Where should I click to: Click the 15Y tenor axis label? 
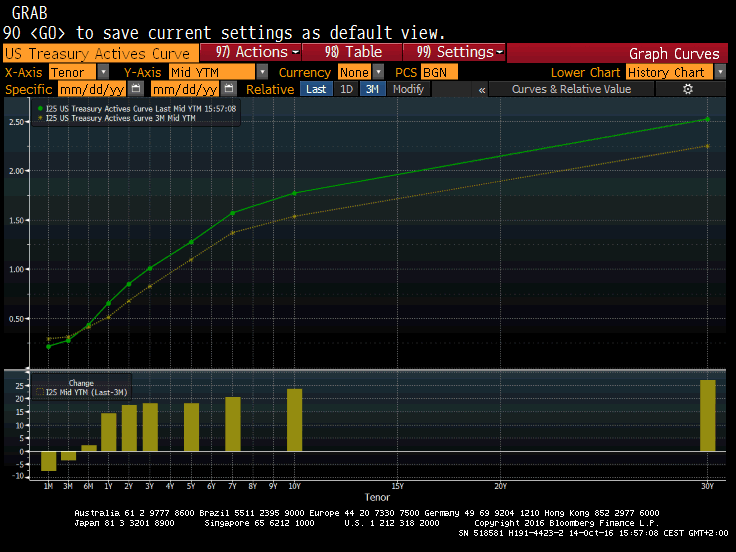click(397, 486)
